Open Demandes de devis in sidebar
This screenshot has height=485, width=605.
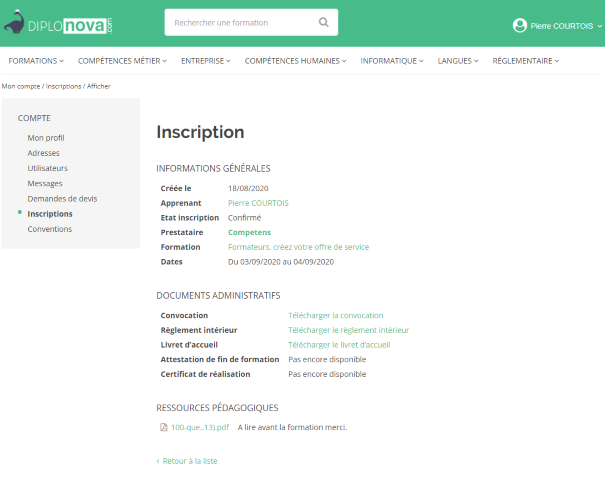coord(62,198)
